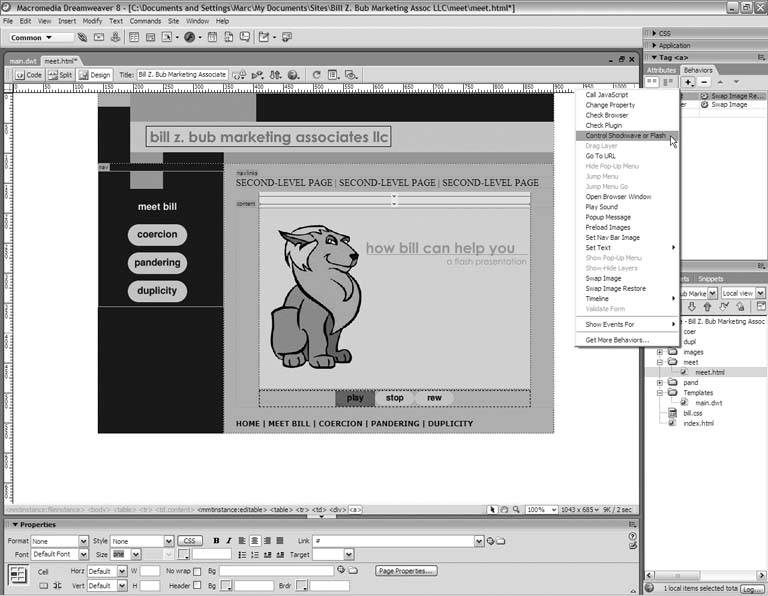Click the Email Link icon
768x596 pixels.
[98, 38]
